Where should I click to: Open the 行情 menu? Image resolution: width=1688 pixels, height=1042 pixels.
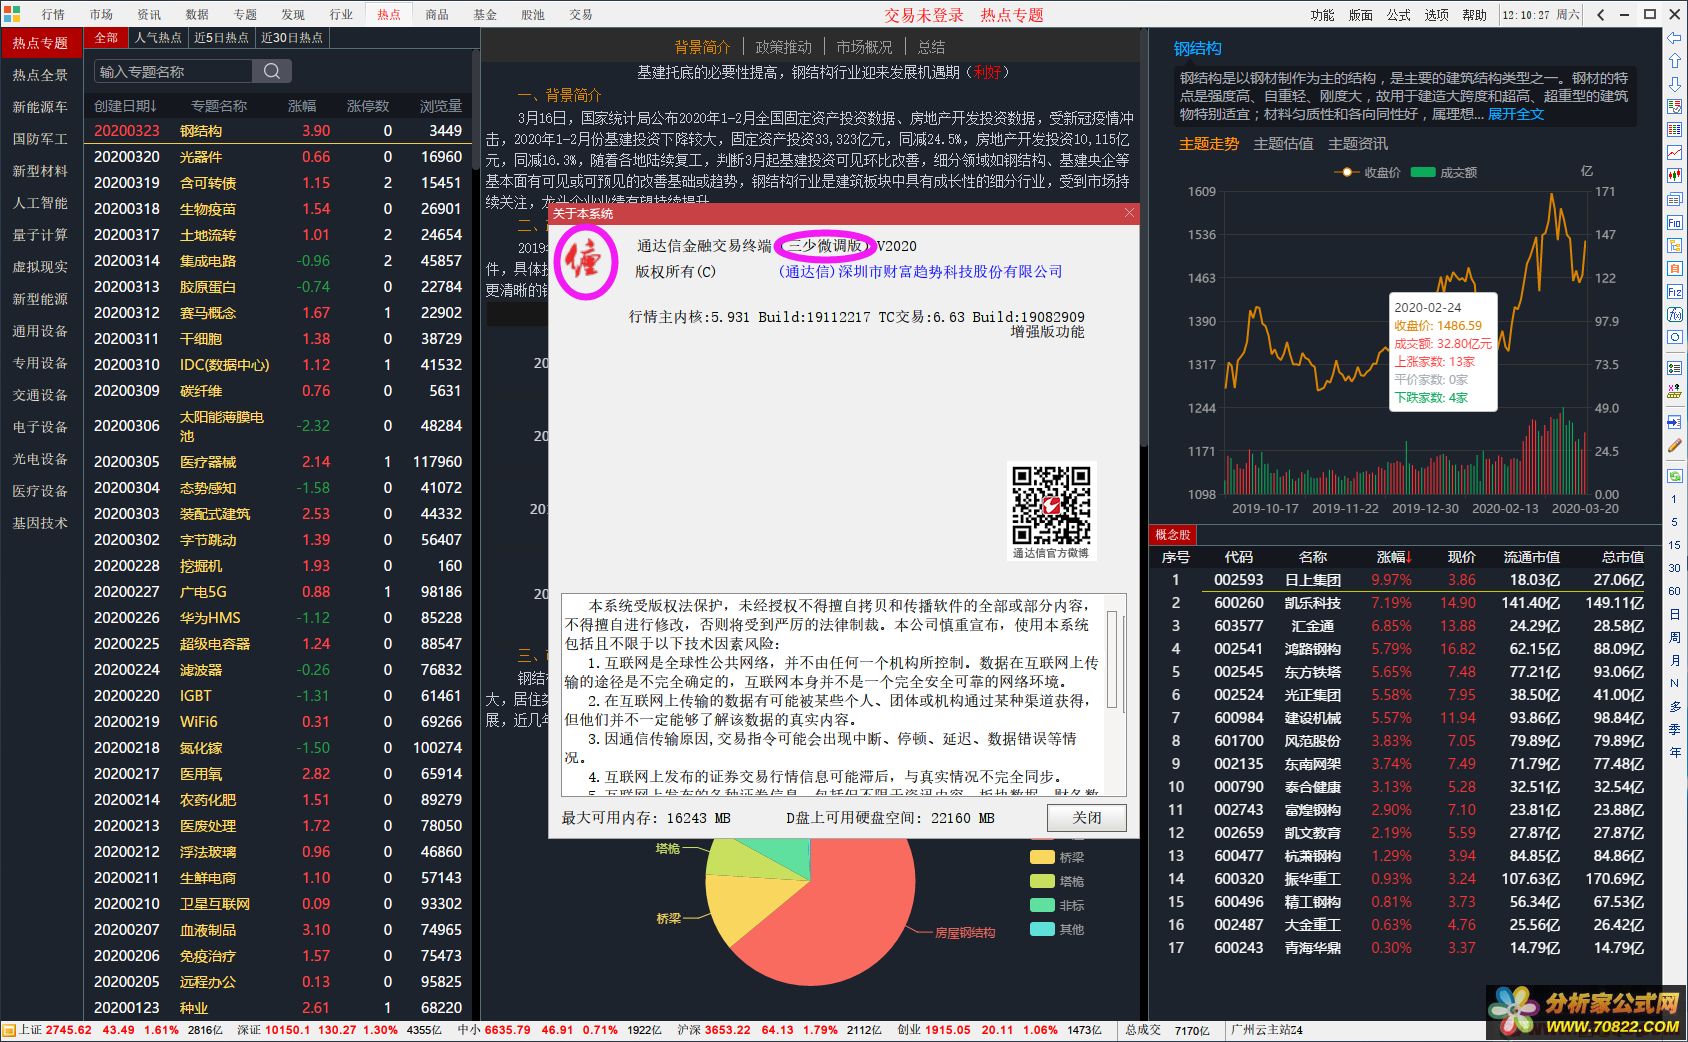tap(53, 14)
